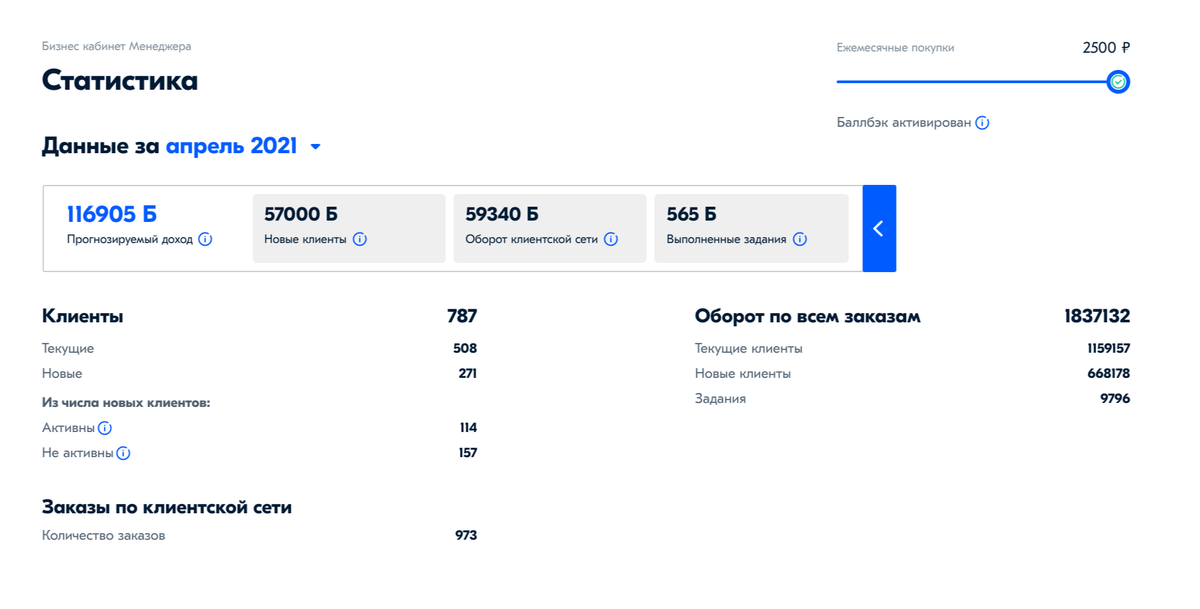This screenshot has width=1200, height=609.
Task: Click the Текущие clients row label
Action: [x=68, y=349]
